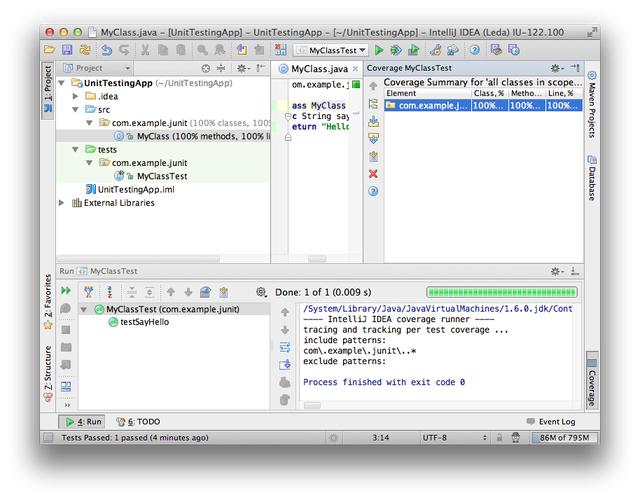Expand the .idea folder

click(75, 96)
